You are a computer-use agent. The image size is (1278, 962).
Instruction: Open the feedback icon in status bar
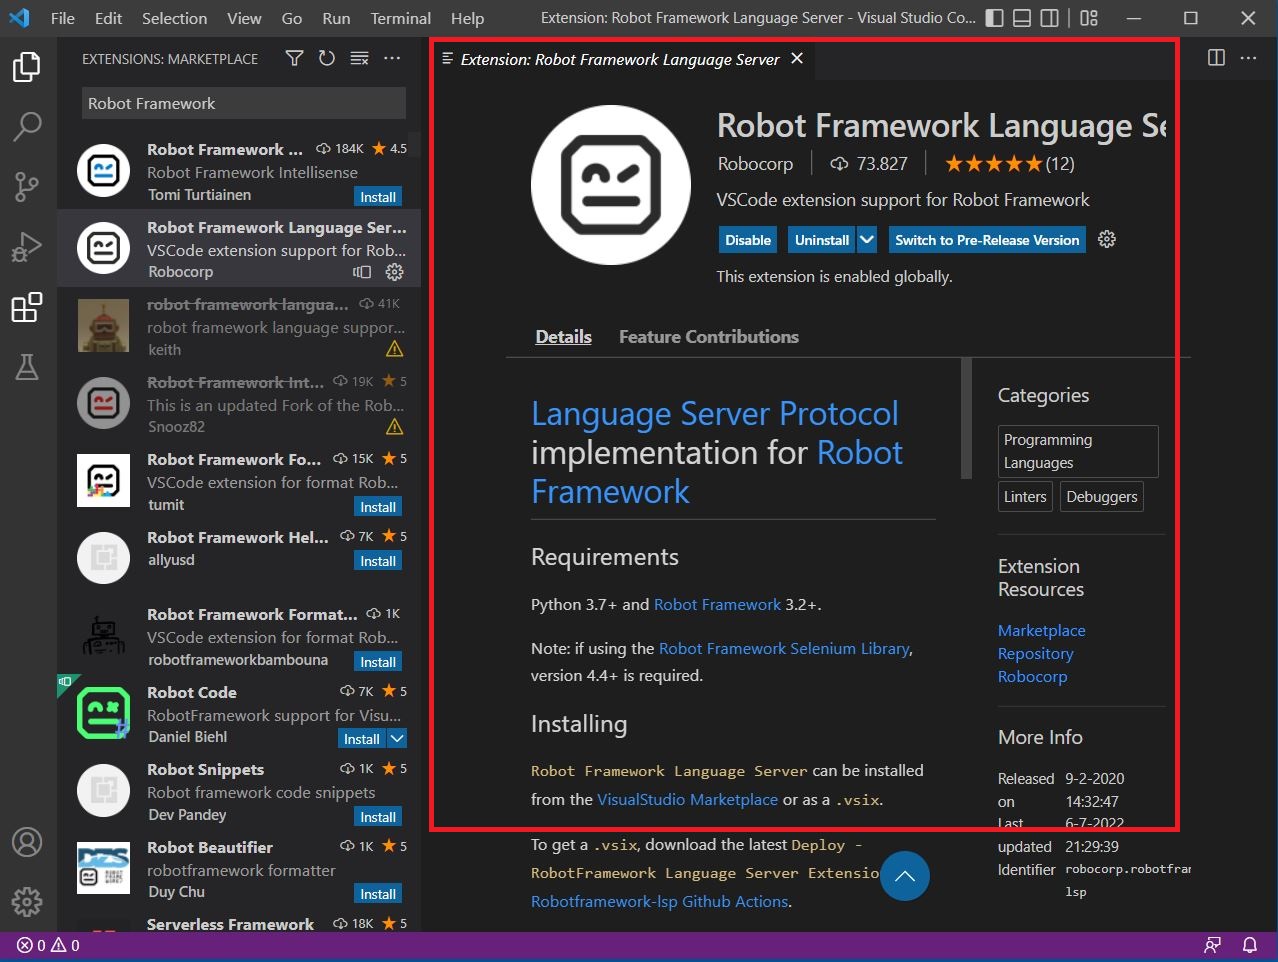[1213, 945]
